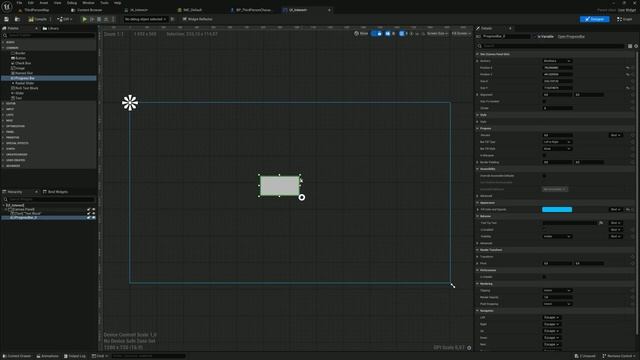Open the Output Log
The width and height of the screenshot is (640, 360).
click(75, 356)
